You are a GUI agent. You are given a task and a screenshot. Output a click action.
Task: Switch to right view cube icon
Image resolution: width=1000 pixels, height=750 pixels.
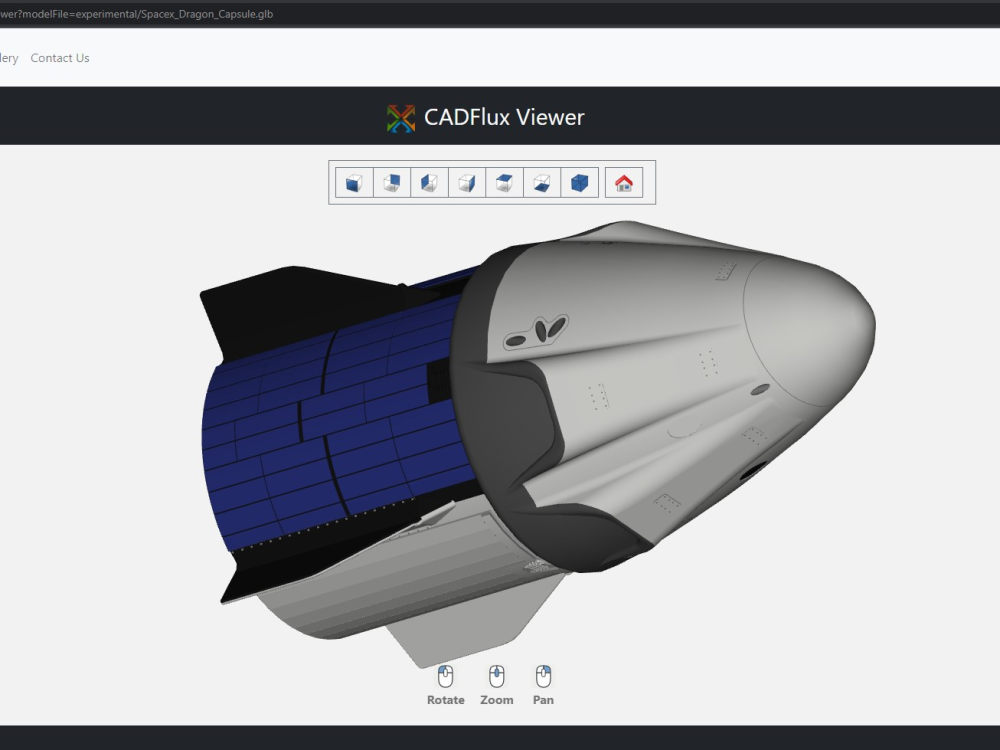467,183
